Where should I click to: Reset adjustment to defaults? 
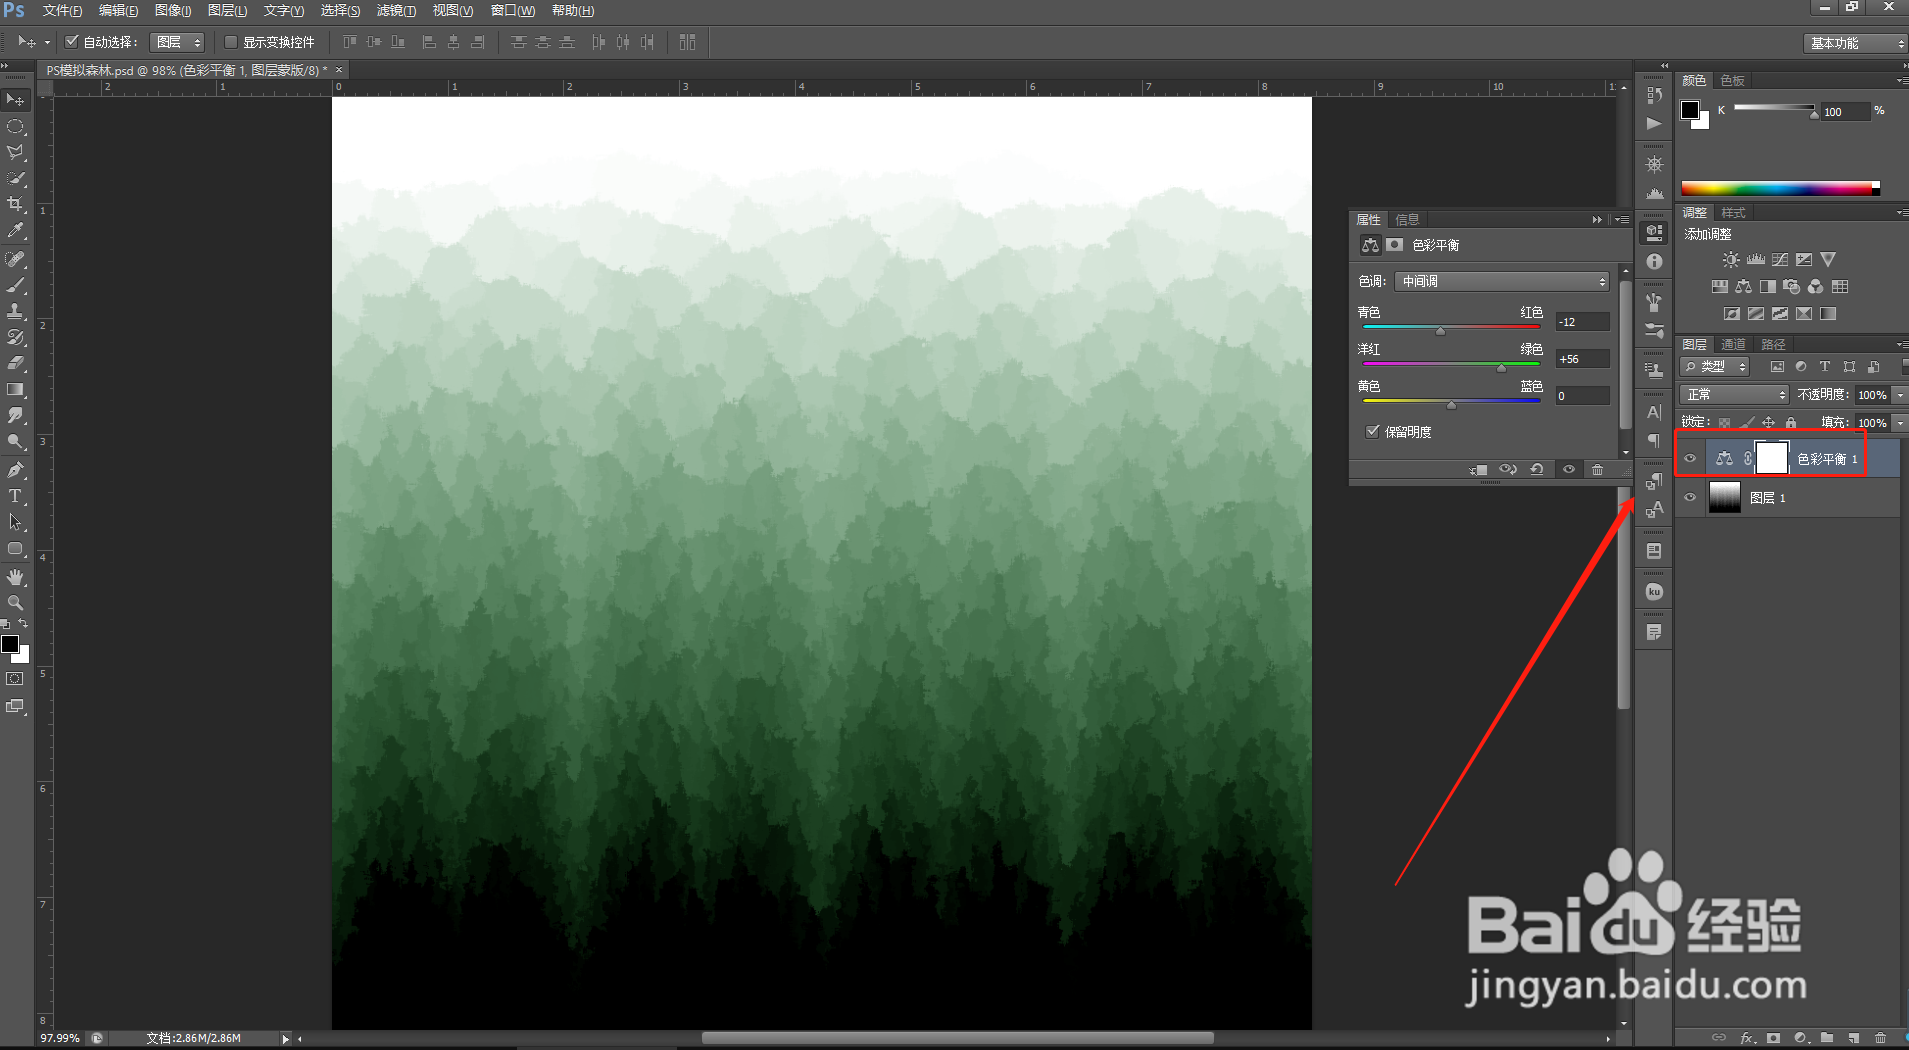pyautogui.click(x=1537, y=470)
